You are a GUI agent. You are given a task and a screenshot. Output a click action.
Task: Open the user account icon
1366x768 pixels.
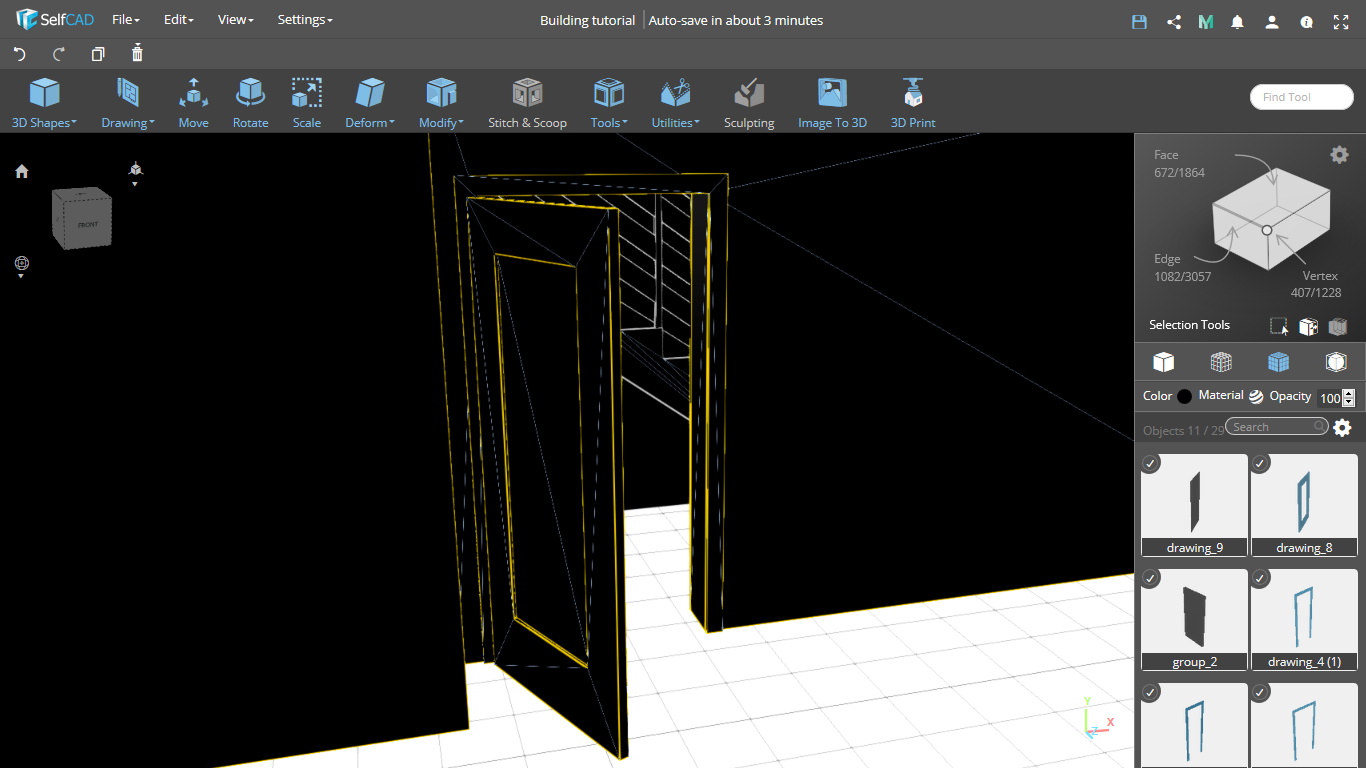tap(1272, 21)
